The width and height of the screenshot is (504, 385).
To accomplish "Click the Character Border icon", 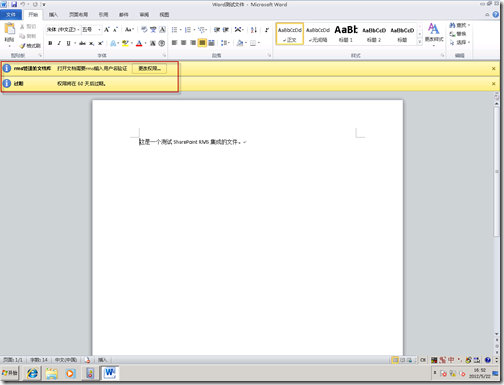I will 162,30.
